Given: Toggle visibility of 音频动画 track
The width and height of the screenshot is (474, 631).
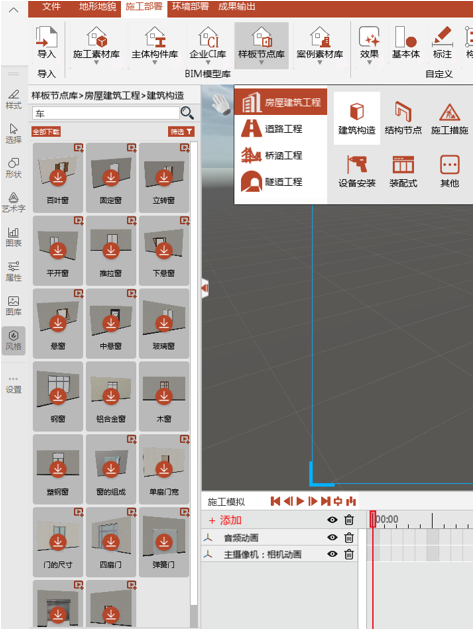Looking at the screenshot, I should (x=332, y=537).
